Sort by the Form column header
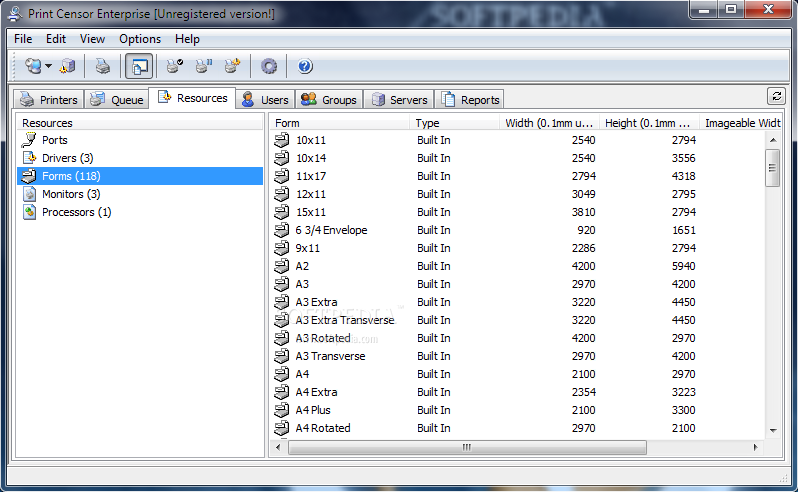798x492 pixels. [x=340, y=123]
